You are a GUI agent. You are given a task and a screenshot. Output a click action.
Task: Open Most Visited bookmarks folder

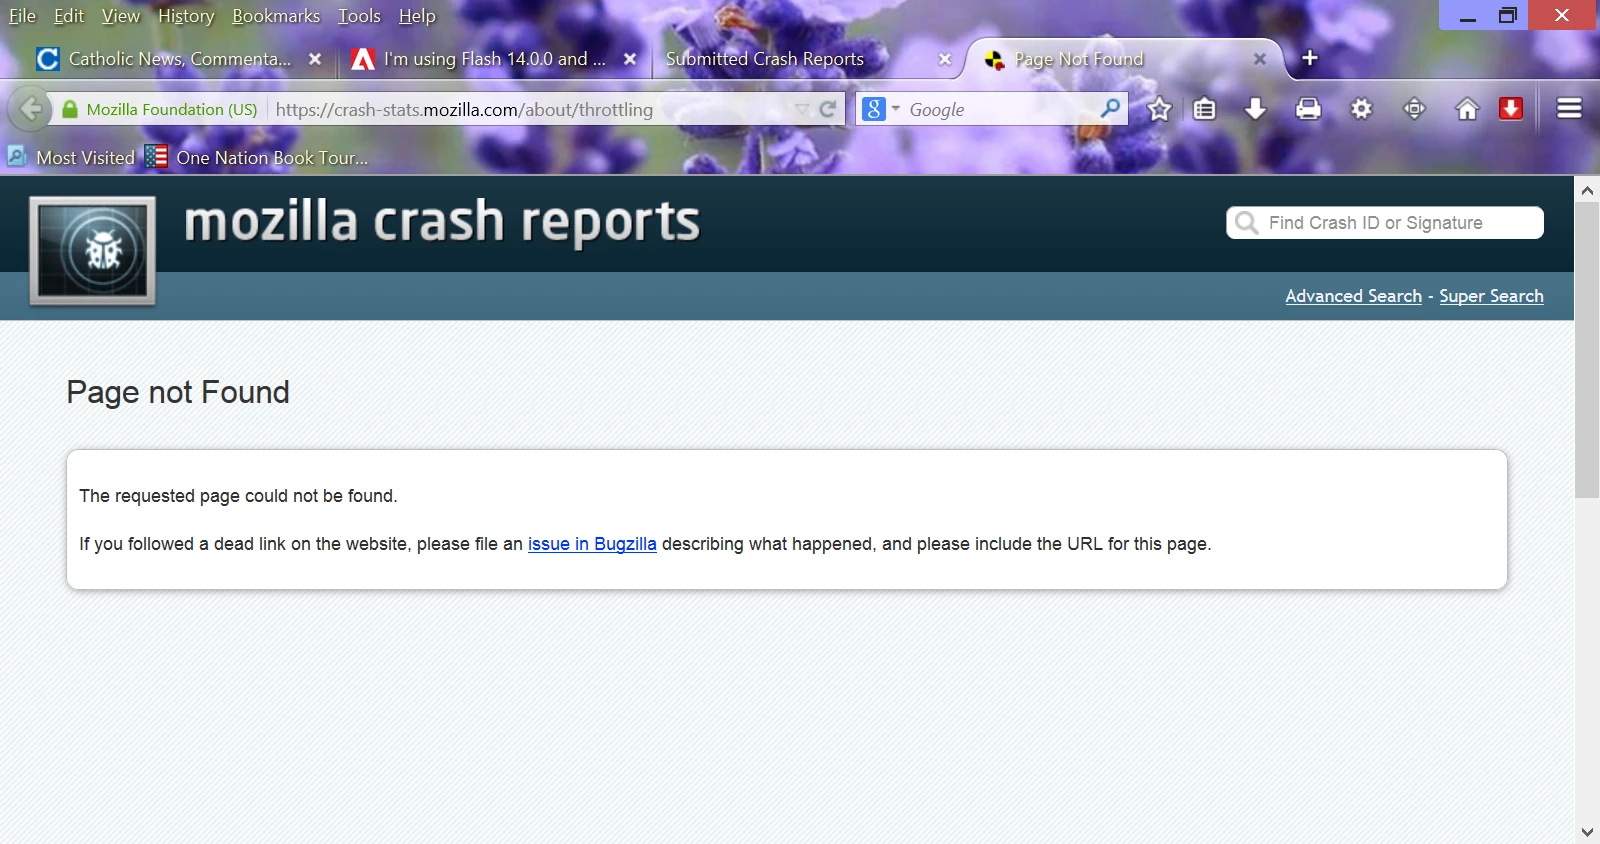pos(71,157)
